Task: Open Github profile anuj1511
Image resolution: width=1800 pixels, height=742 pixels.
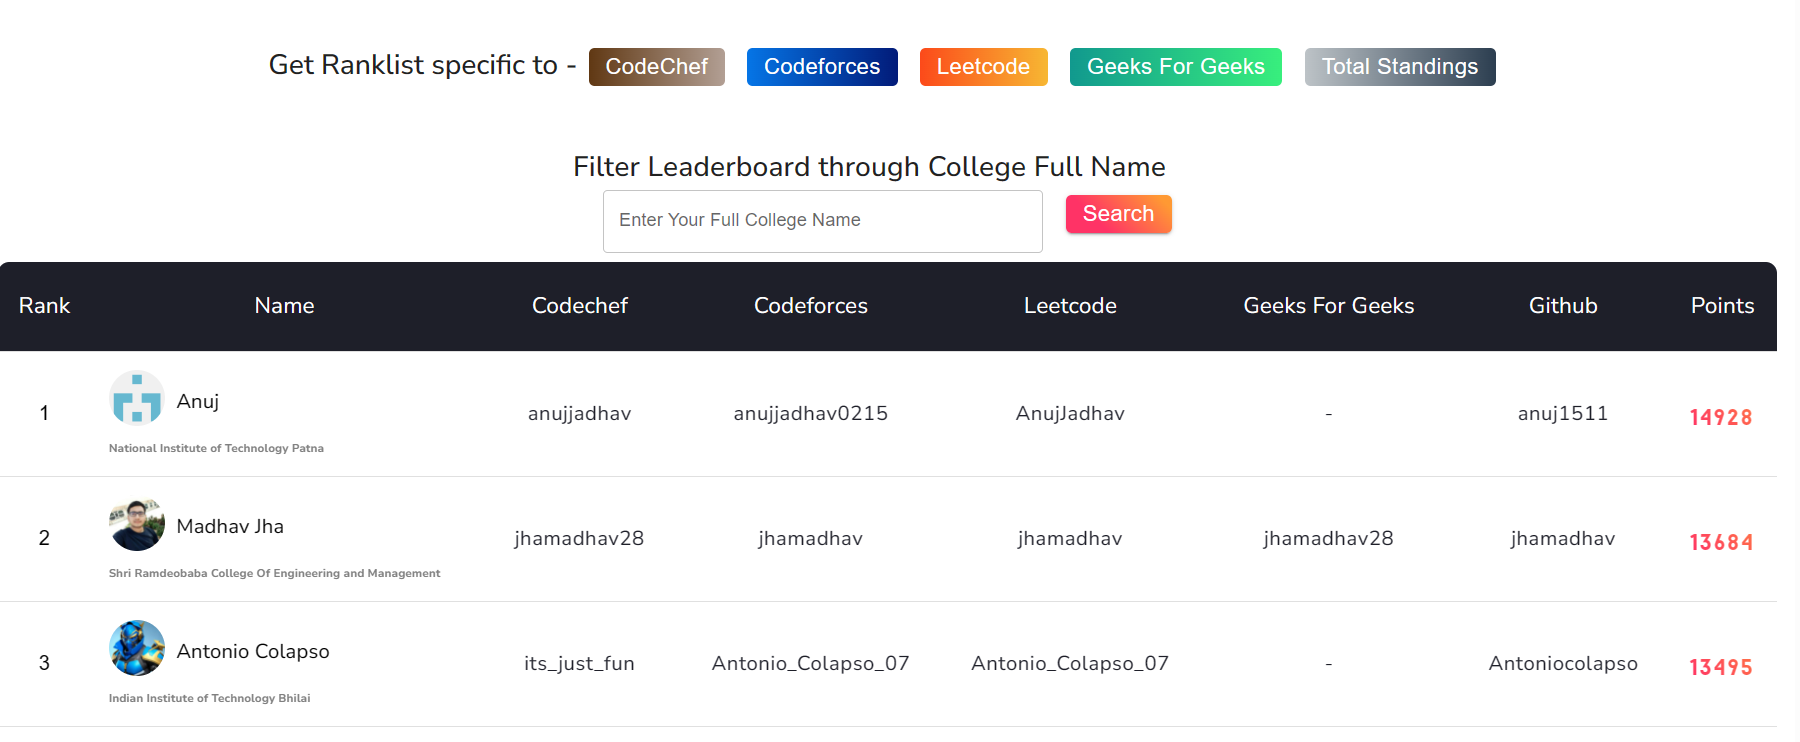Action: 1563,413
